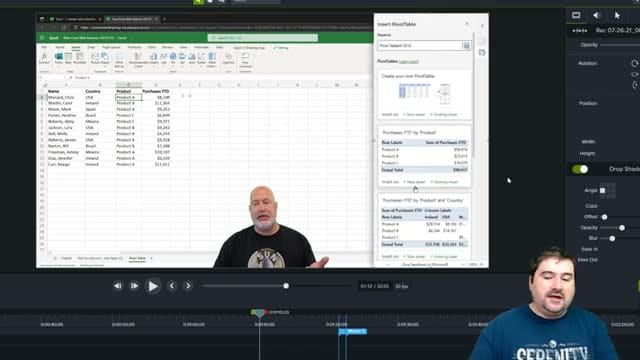
Task: Switch to the Page Layout ribbon tab
Action: tap(111, 47)
